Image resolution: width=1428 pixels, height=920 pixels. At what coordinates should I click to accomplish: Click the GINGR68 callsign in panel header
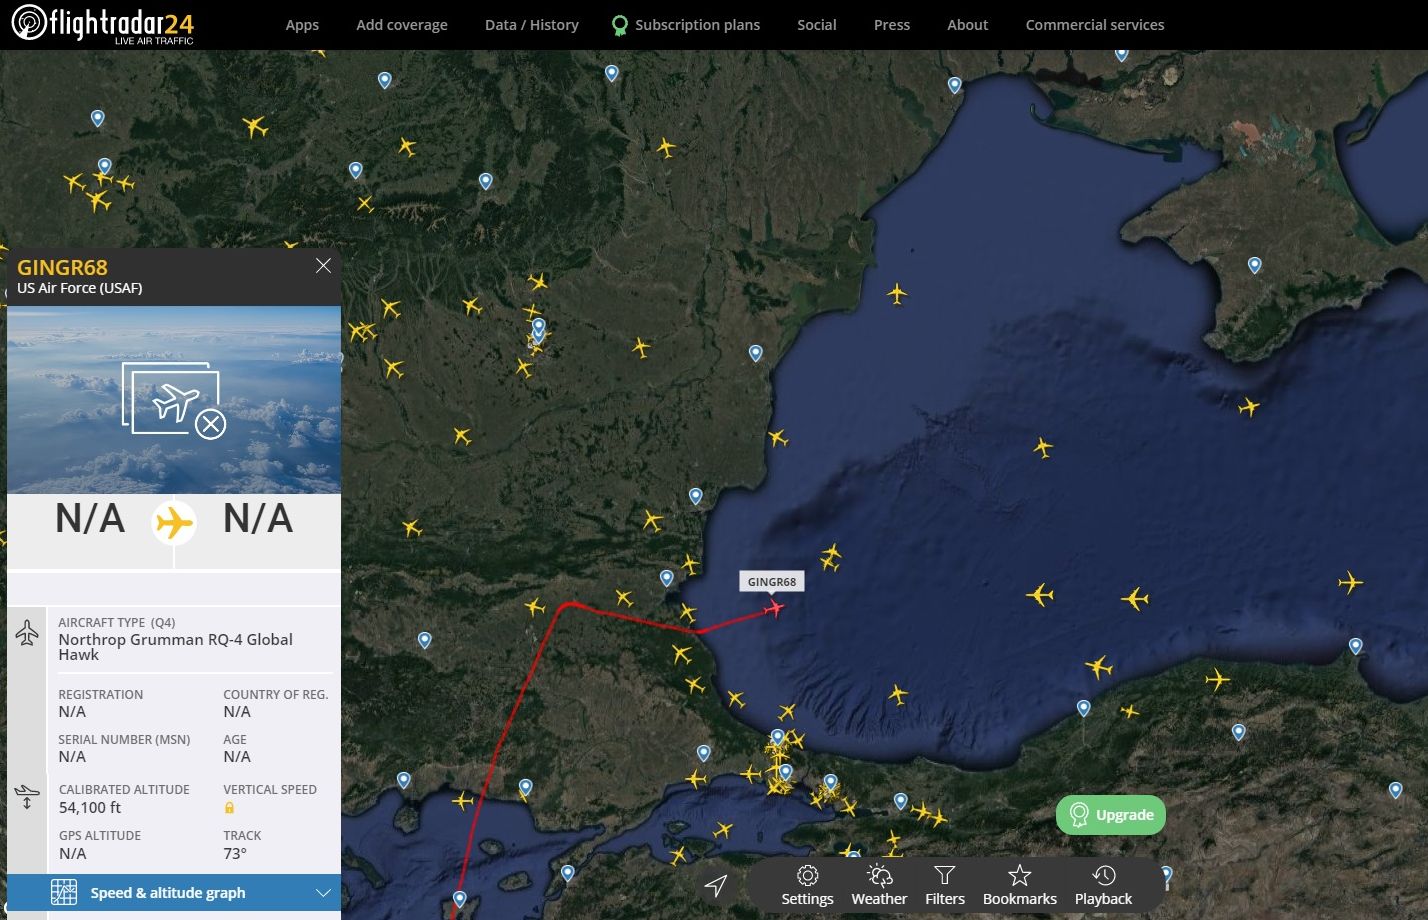[62, 267]
